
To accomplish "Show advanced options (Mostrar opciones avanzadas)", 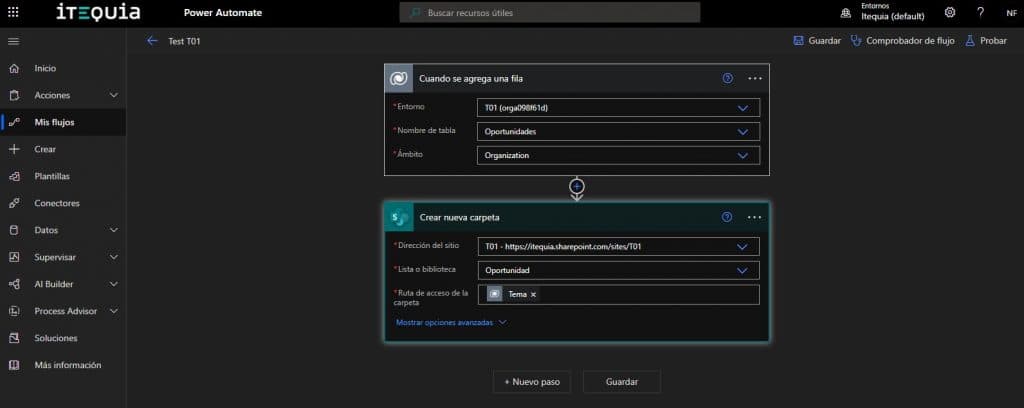I will 451,322.
